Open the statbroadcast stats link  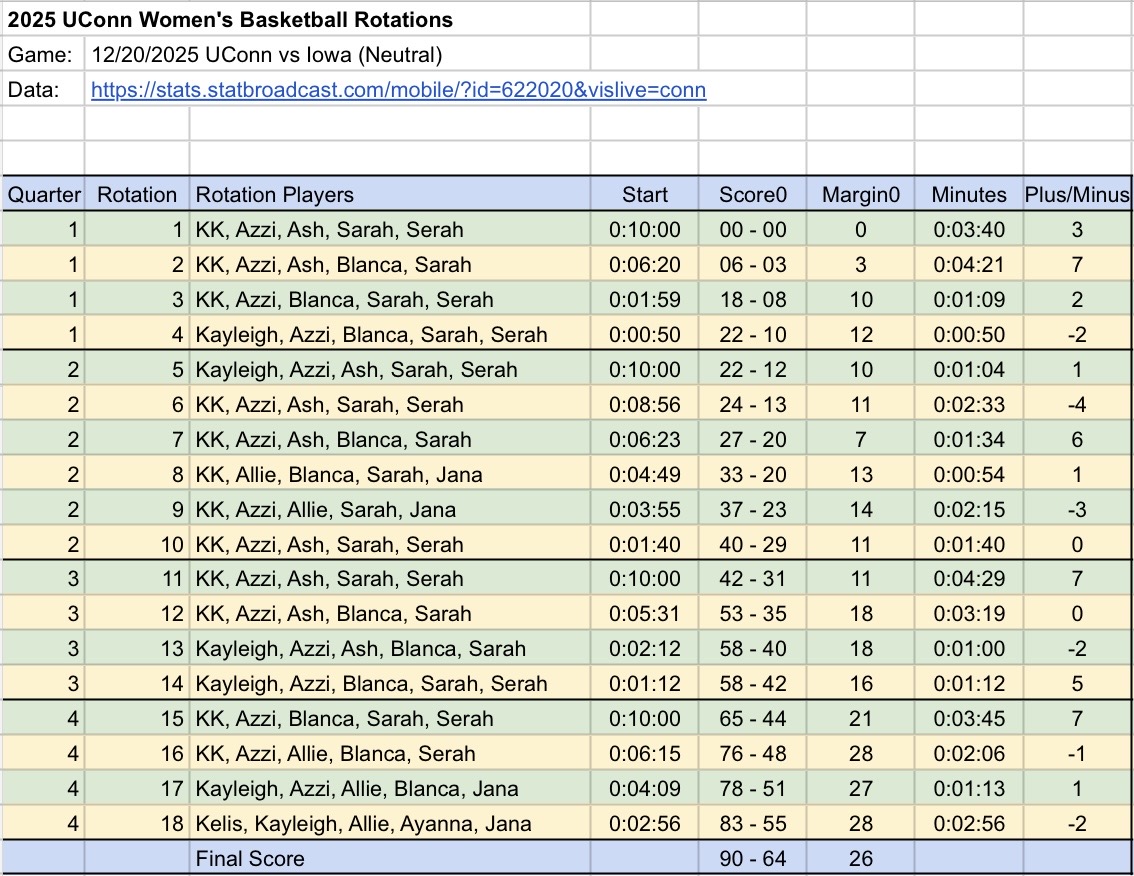[398, 90]
